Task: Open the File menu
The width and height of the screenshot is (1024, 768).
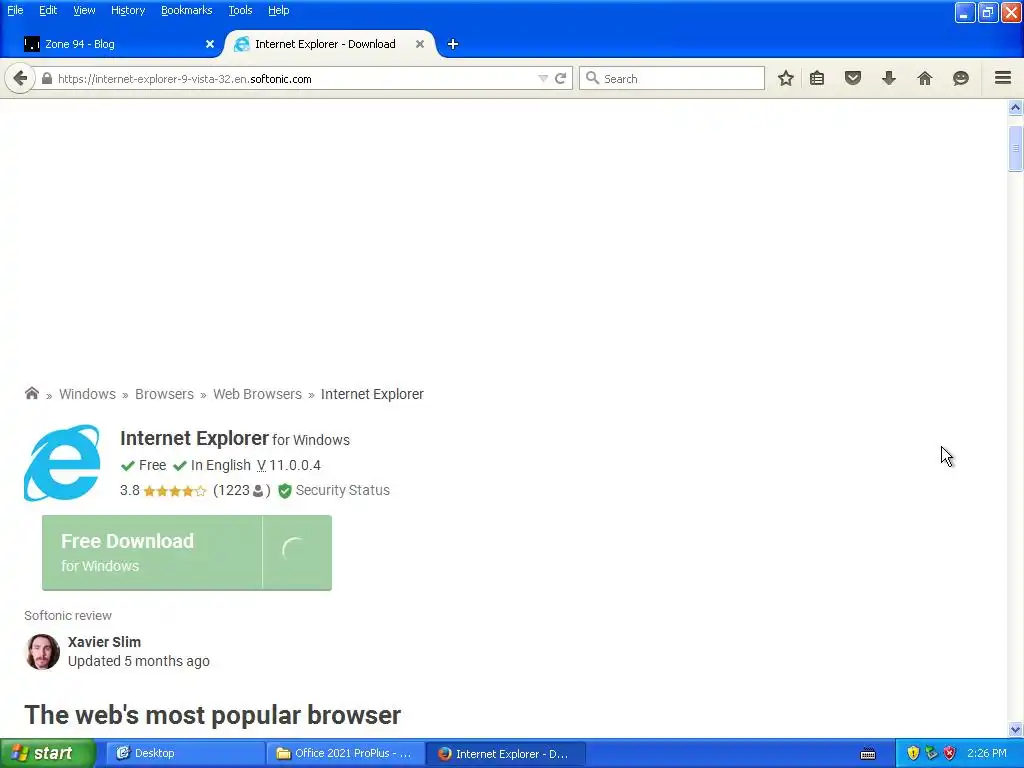Action: click(15, 10)
